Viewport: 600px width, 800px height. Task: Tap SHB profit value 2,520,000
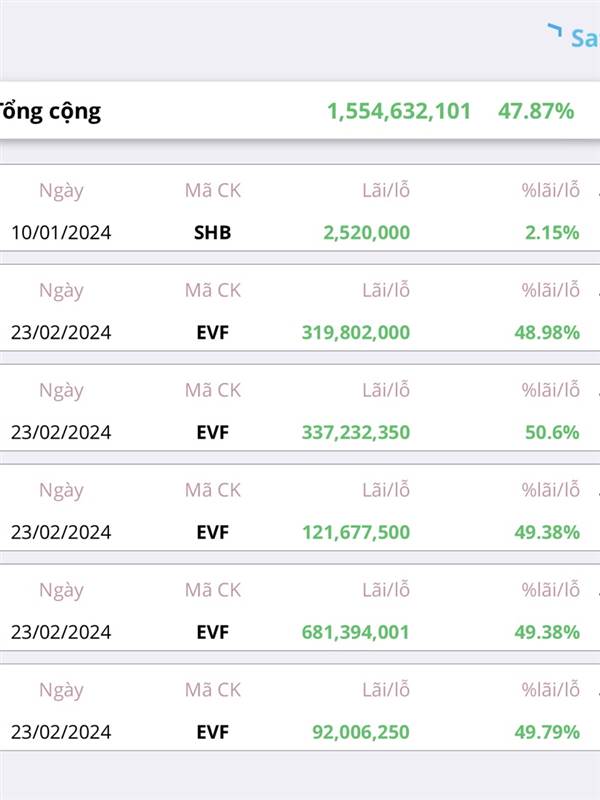366,233
